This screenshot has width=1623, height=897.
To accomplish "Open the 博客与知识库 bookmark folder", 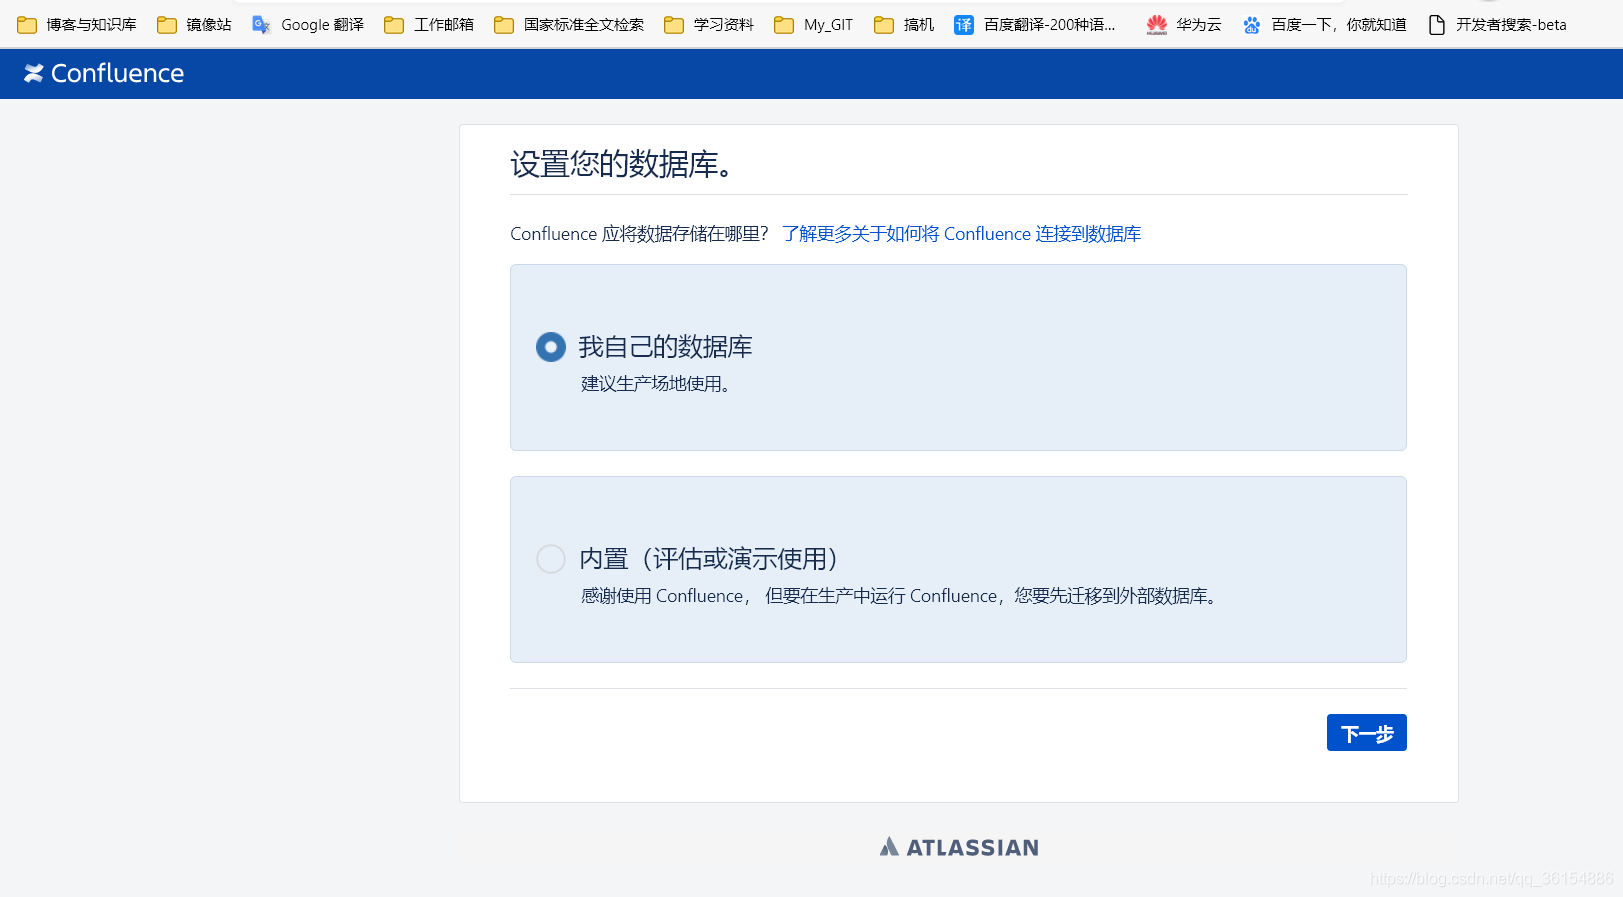I will pos(77,24).
